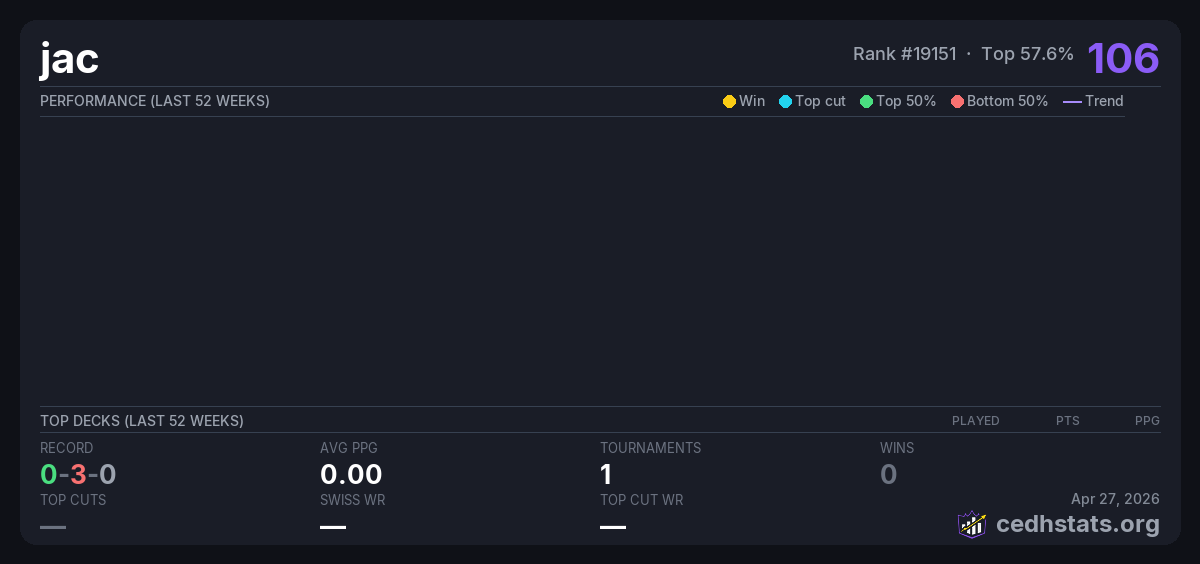This screenshot has height=564, width=1200.
Task: Select the Top Decks (Last 52 Weeks) header
Action: pyautogui.click(x=142, y=421)
